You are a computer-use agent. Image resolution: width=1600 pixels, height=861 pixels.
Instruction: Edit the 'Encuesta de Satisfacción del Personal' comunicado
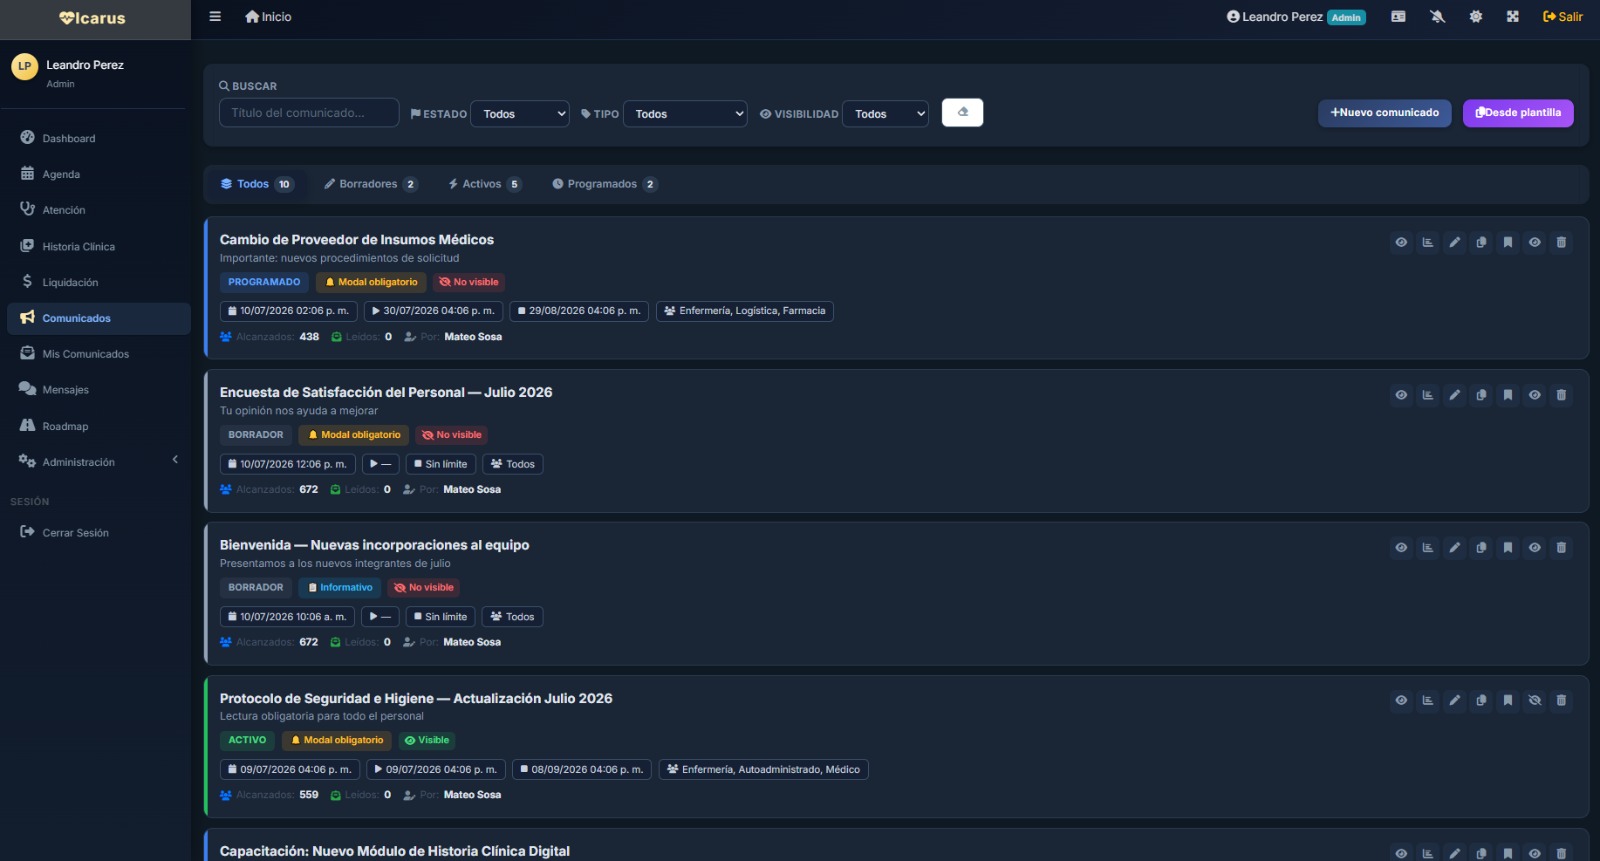tap(1455, 395)
